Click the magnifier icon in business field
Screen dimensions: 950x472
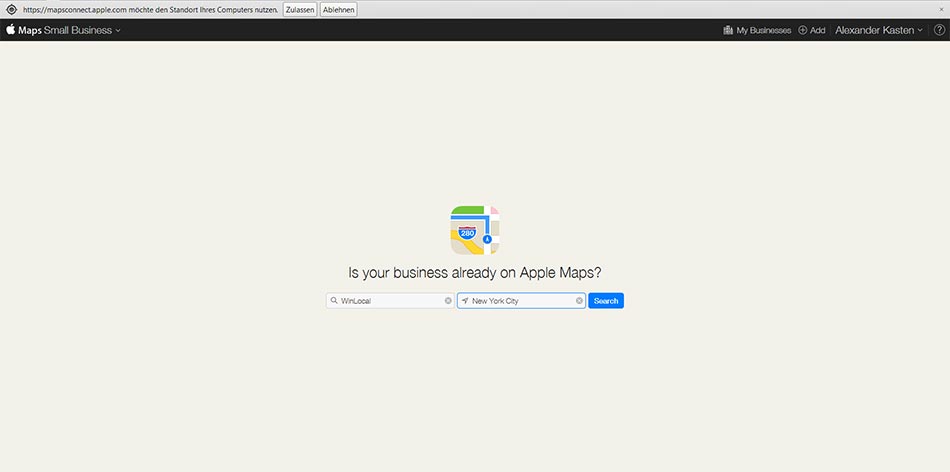tap(334, 301)
